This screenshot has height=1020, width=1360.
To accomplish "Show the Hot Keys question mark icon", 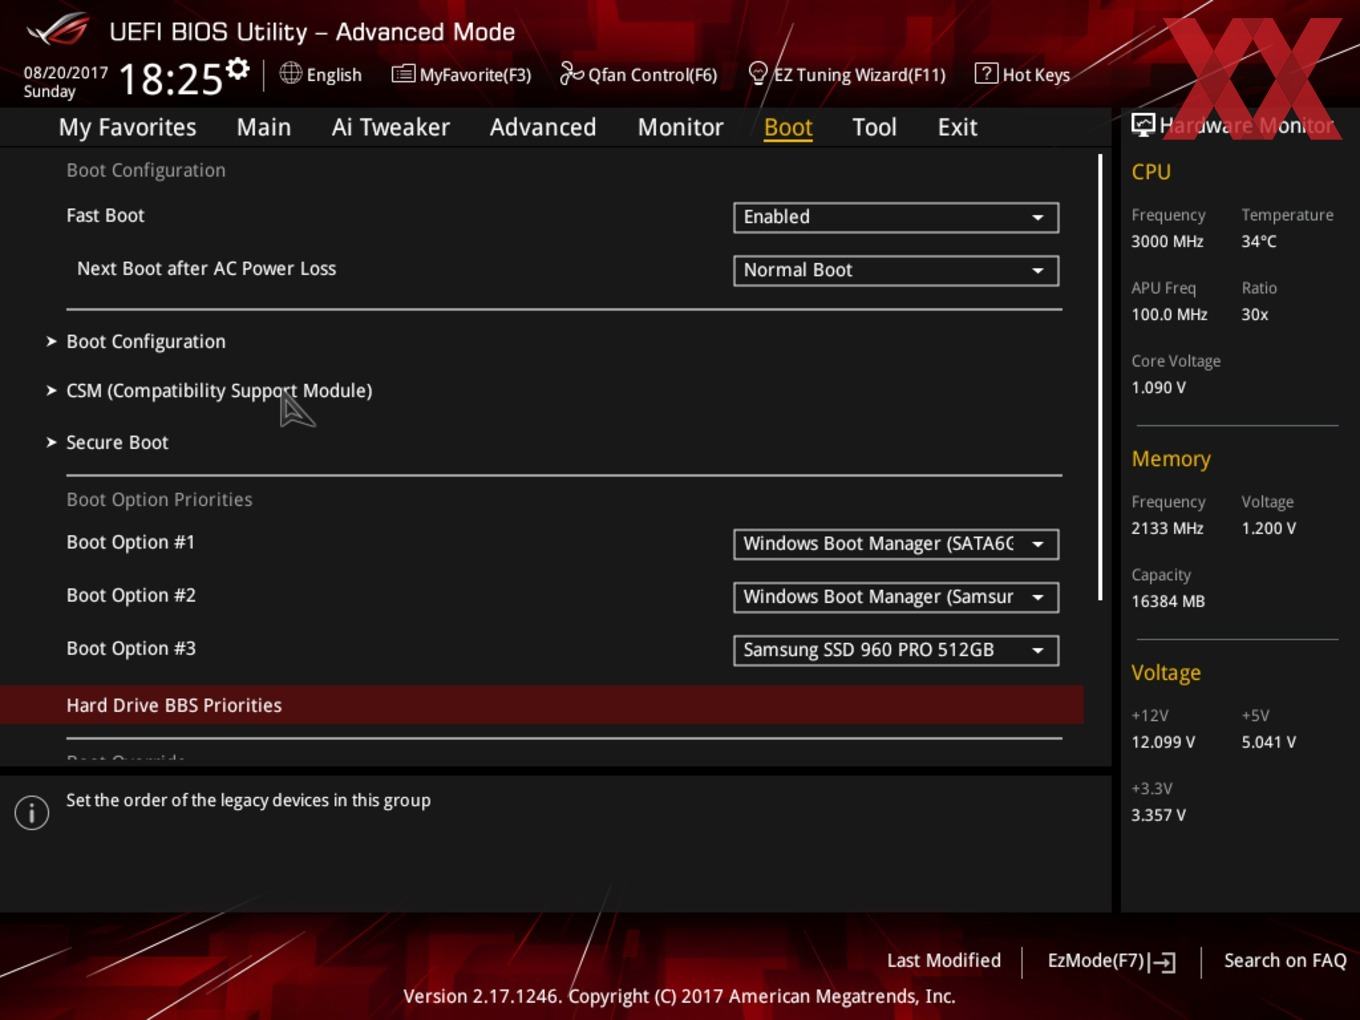I will [986, 73].
